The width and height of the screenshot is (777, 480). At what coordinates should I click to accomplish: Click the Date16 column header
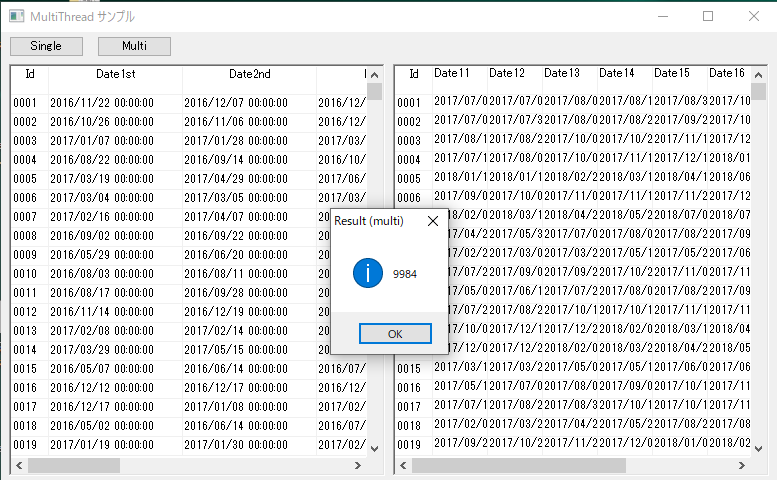tap(726, 73)
